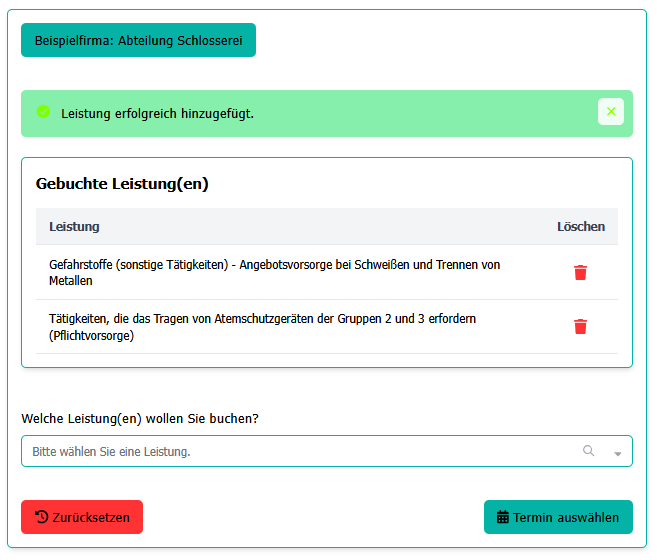The height and width of the screenshot is (560, 657).
Task: Open the Beispielfirma: Abteilung Schlosserei button
Action: click(x=138, y=41)
